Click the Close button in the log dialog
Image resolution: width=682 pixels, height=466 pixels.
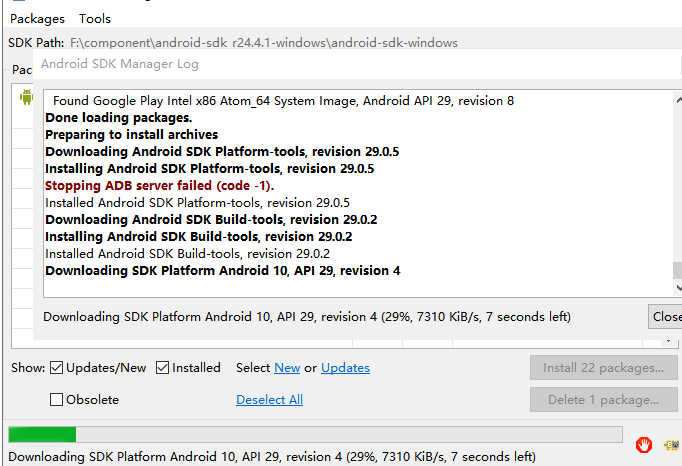[665, 316]
